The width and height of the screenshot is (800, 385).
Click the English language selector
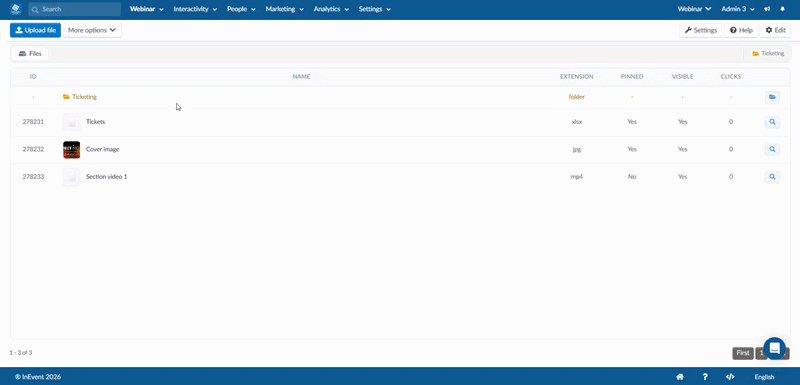tap(764, 377)
